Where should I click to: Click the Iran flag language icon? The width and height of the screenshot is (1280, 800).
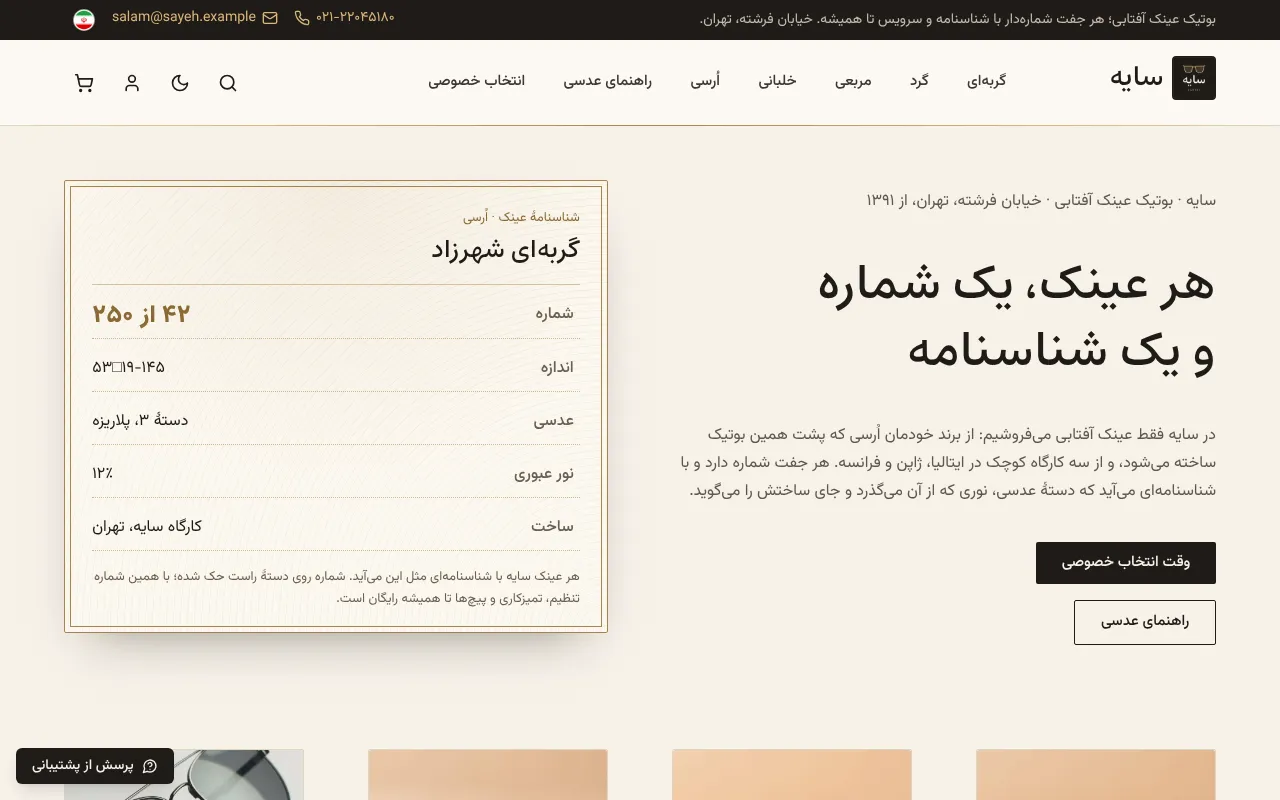(84, 20)
